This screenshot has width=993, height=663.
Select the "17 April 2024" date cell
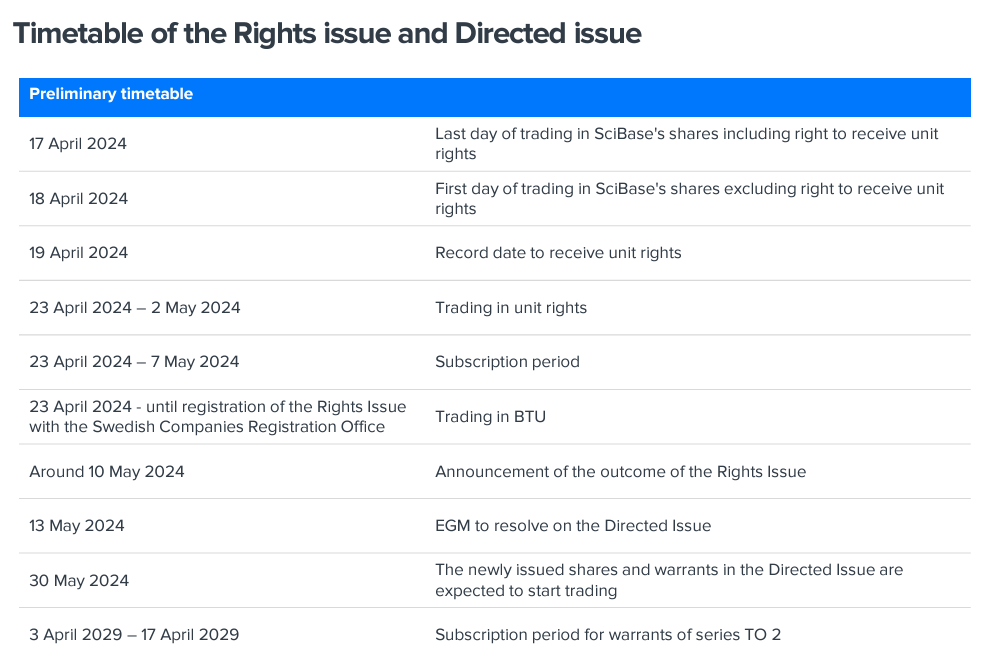click(x=78, y=144)
